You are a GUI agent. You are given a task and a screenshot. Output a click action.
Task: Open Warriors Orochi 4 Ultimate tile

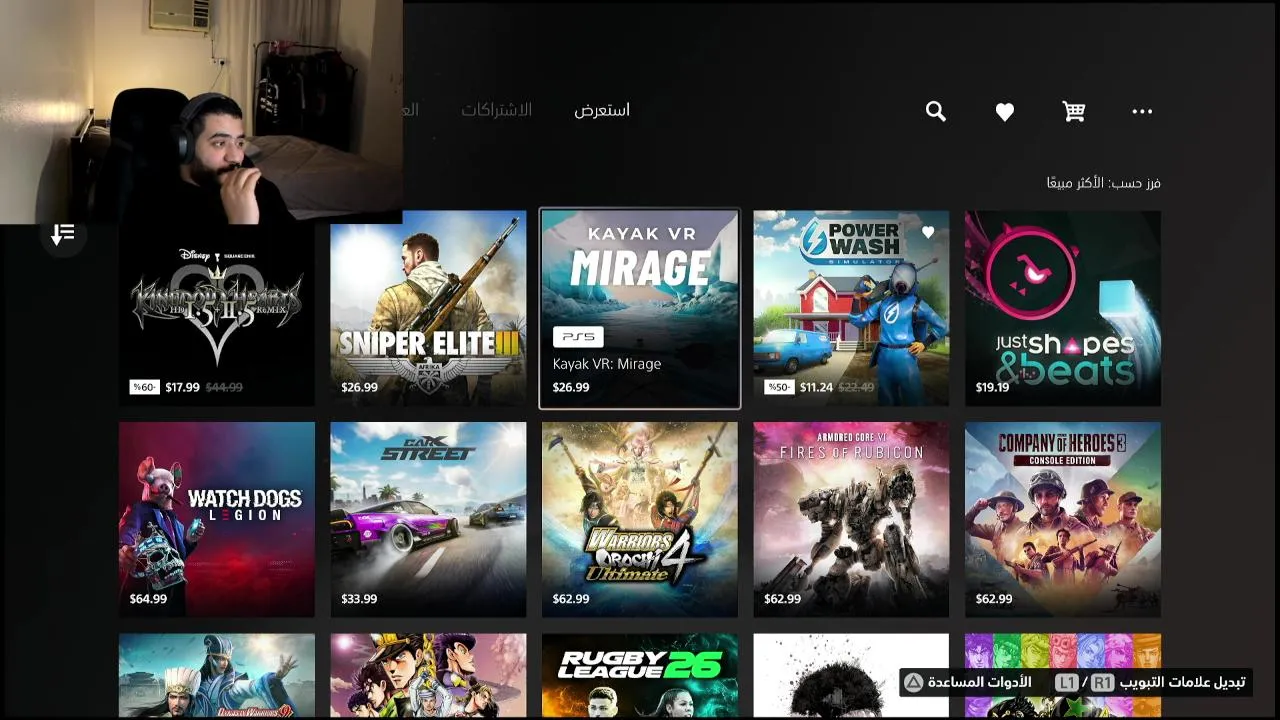coord(640,519)
